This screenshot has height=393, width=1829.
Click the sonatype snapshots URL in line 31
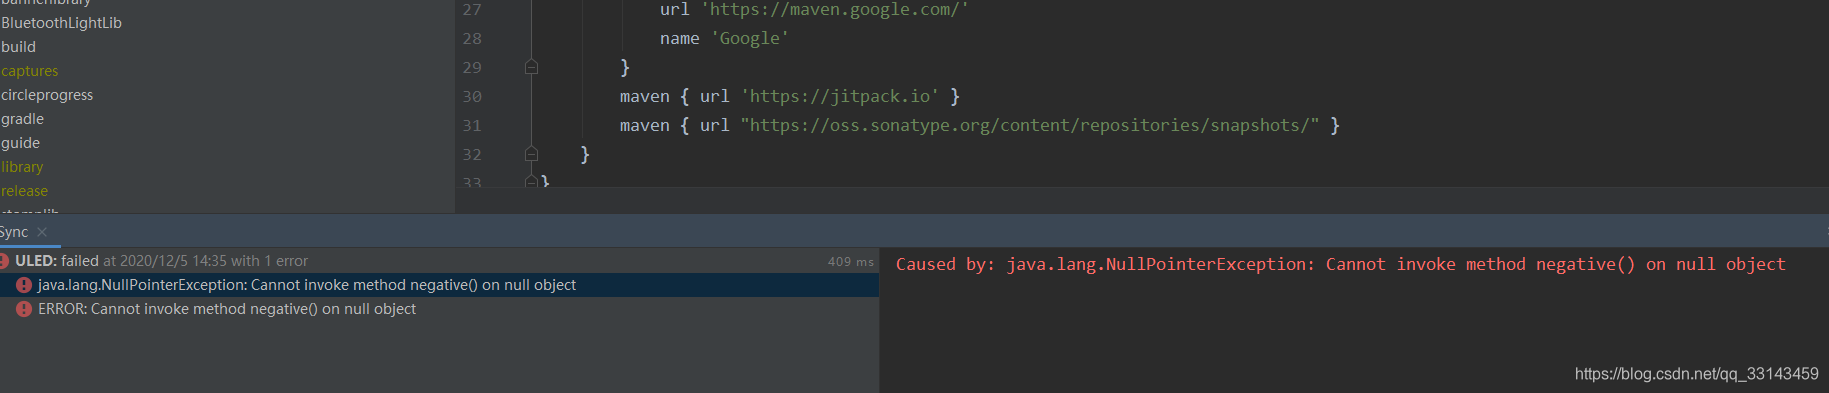(1030, 125)
